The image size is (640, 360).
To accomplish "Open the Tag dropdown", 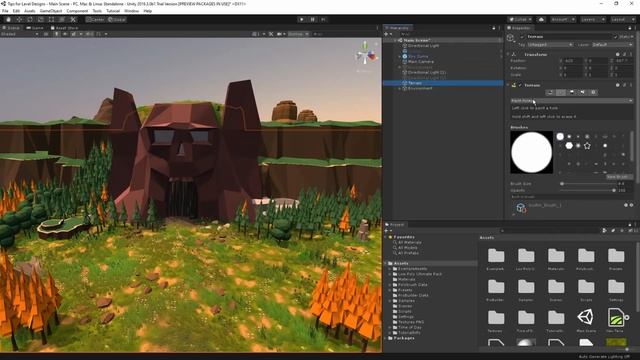I will coord(550,44).
